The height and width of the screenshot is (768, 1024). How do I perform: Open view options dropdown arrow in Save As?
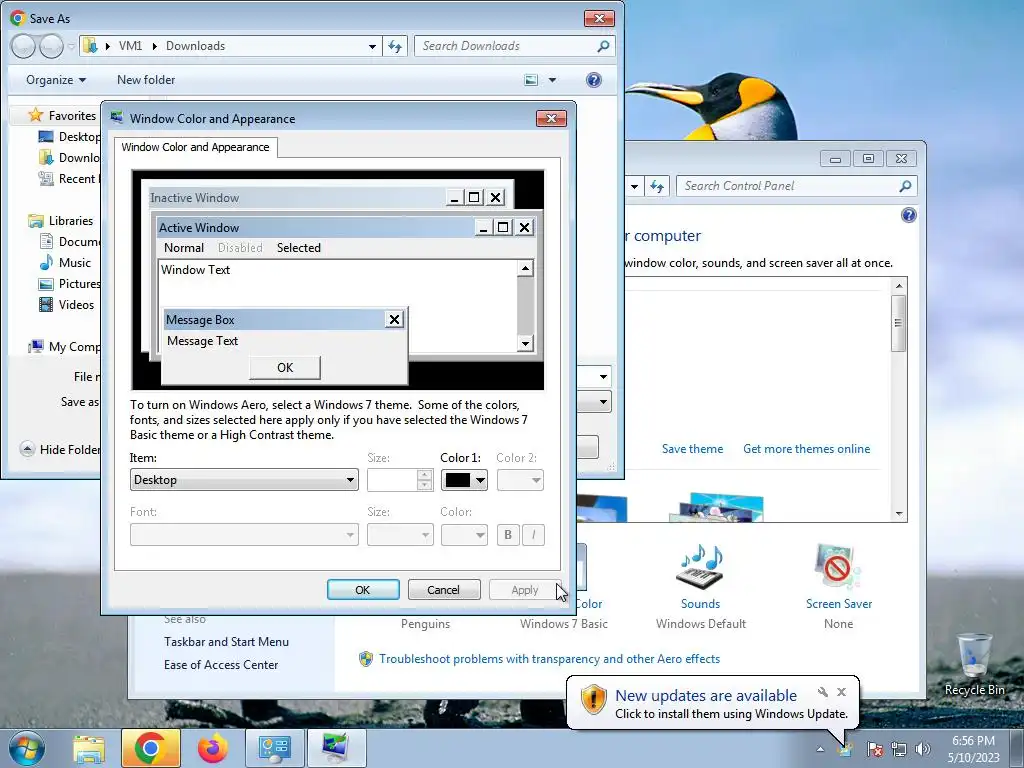click(552, 80)
